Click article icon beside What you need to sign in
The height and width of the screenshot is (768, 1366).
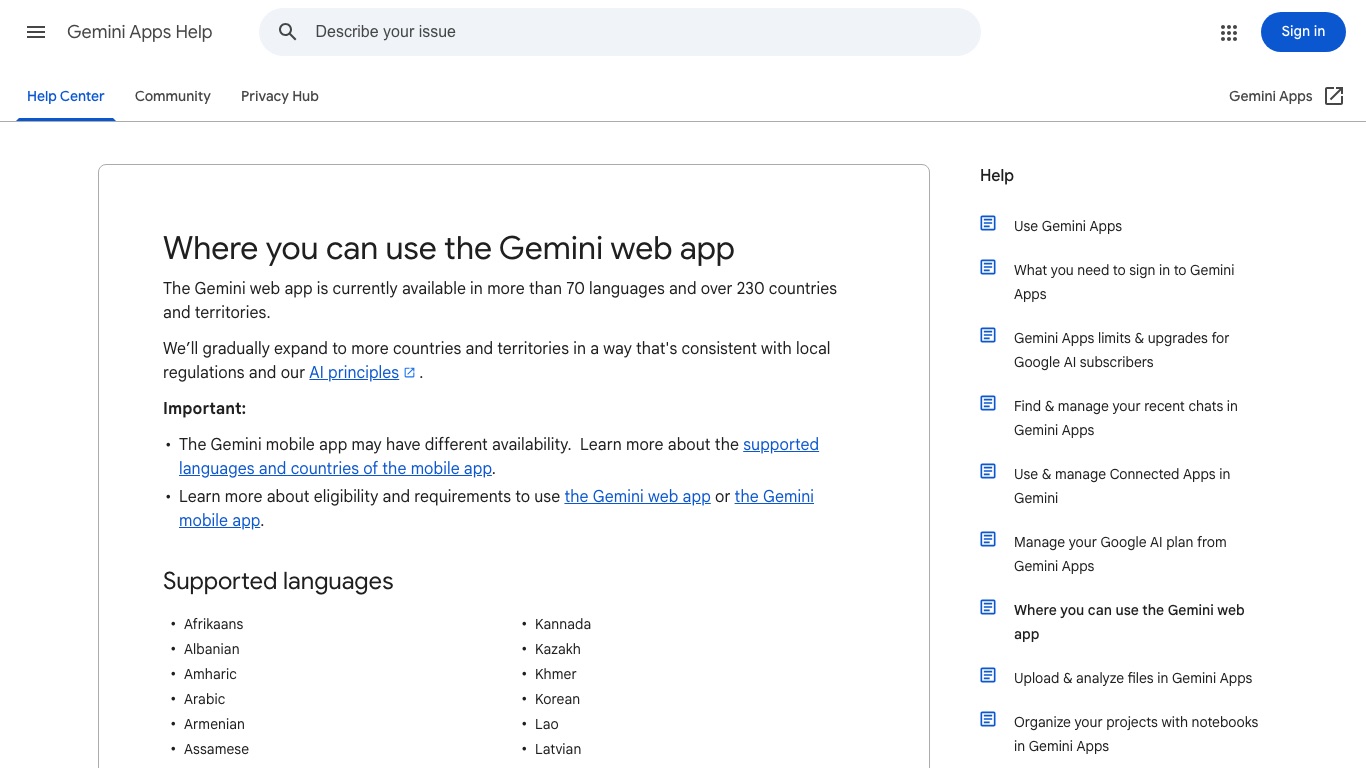(x=988, y=268)
